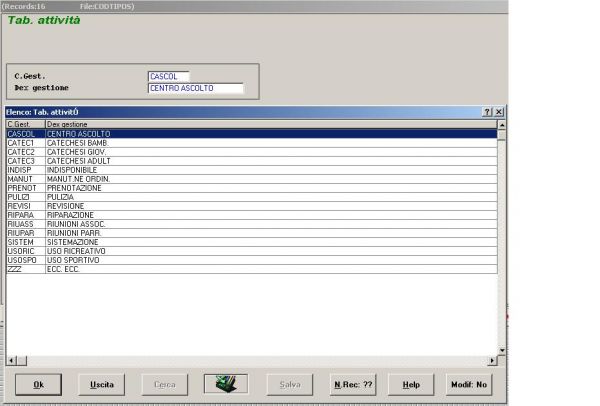Click the vertical scrollbar up arrow
This screenshot has height=406, width=600.
[x=502, y=125]
